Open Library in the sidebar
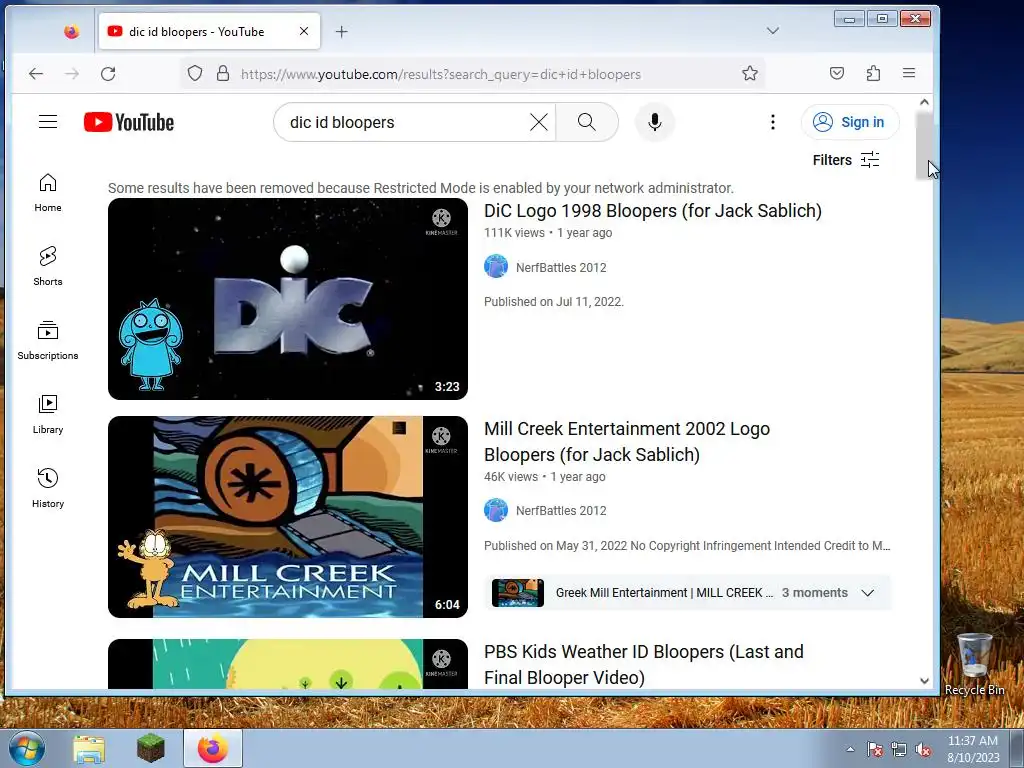The image size is (1024, 768). (x=48, y=415)
